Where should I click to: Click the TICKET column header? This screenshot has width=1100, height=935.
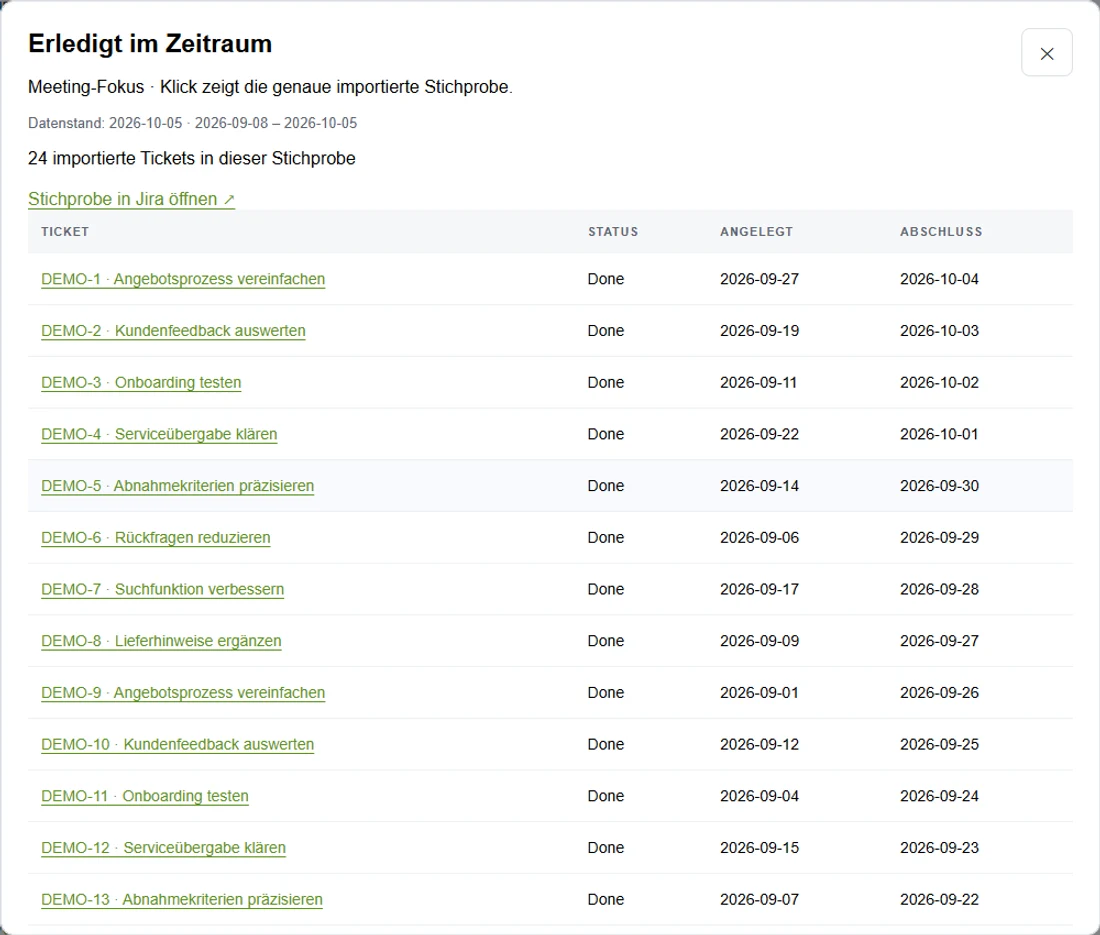[x=65, y=231]
